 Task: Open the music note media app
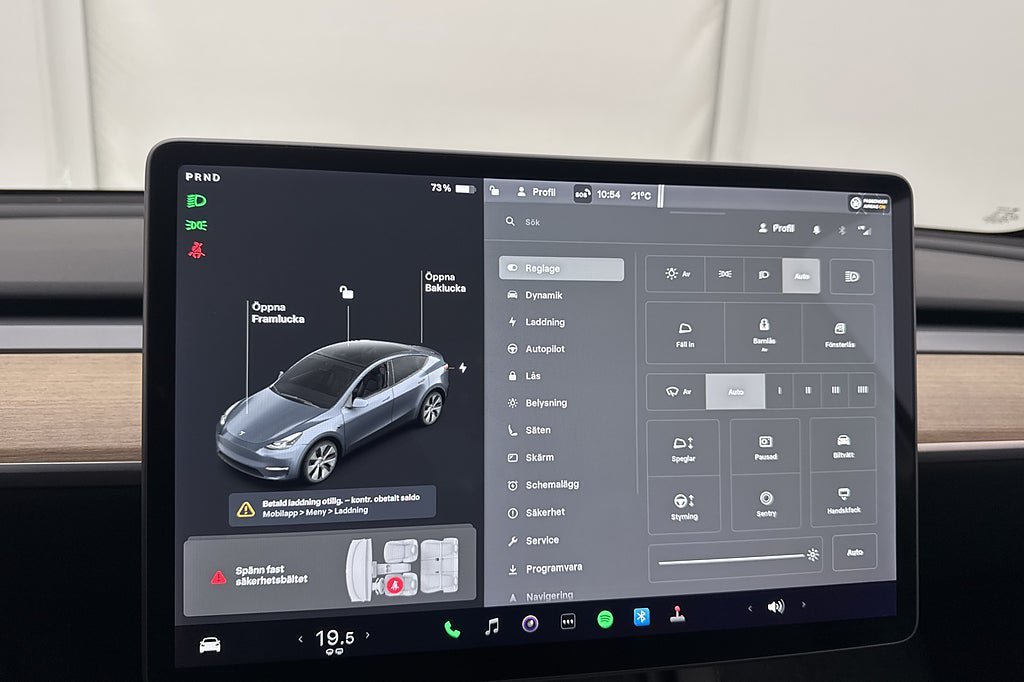pyautogui.click(x=491, y=626)
